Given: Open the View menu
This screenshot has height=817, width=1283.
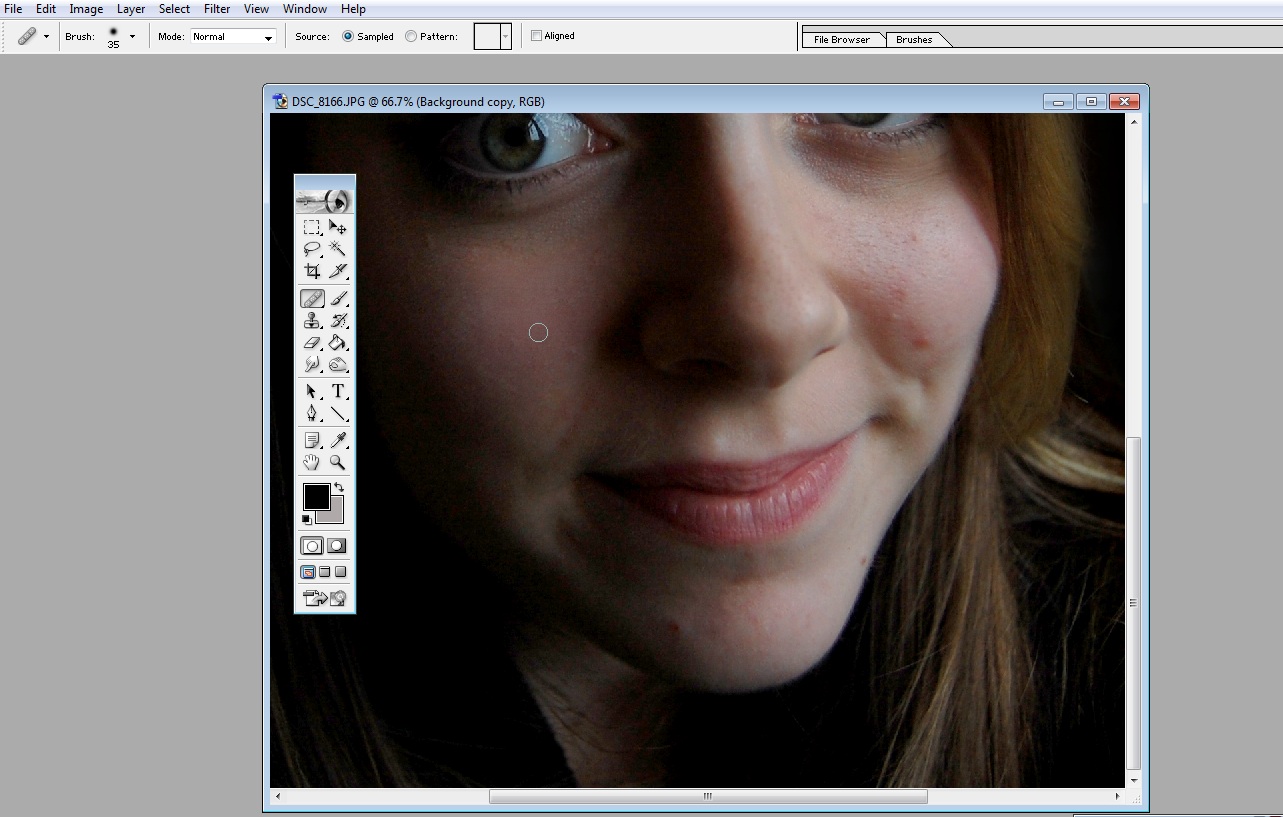Looking at the screenshot, I should [x=256, y=9].
